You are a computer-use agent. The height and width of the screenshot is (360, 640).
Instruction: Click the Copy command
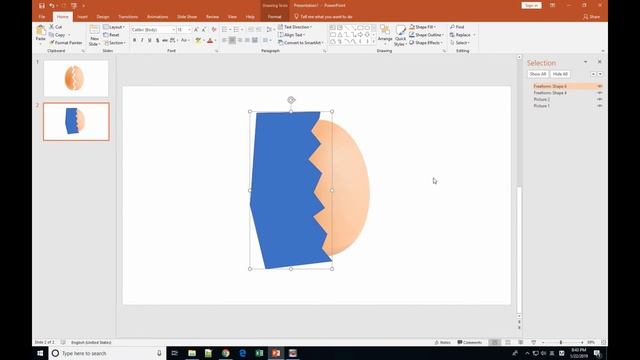point(57,35)
